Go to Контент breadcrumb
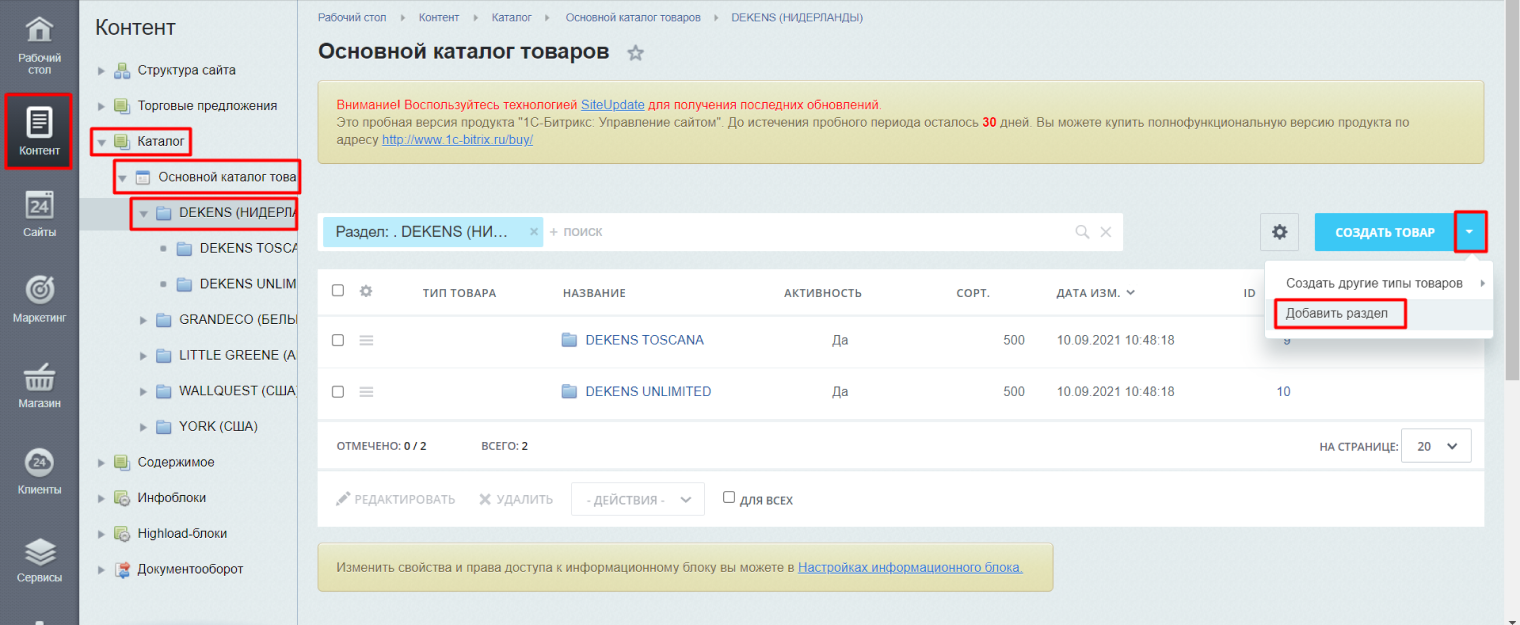Image resolution: width=1520 pixels, height=625 pixels. point(439,18)
